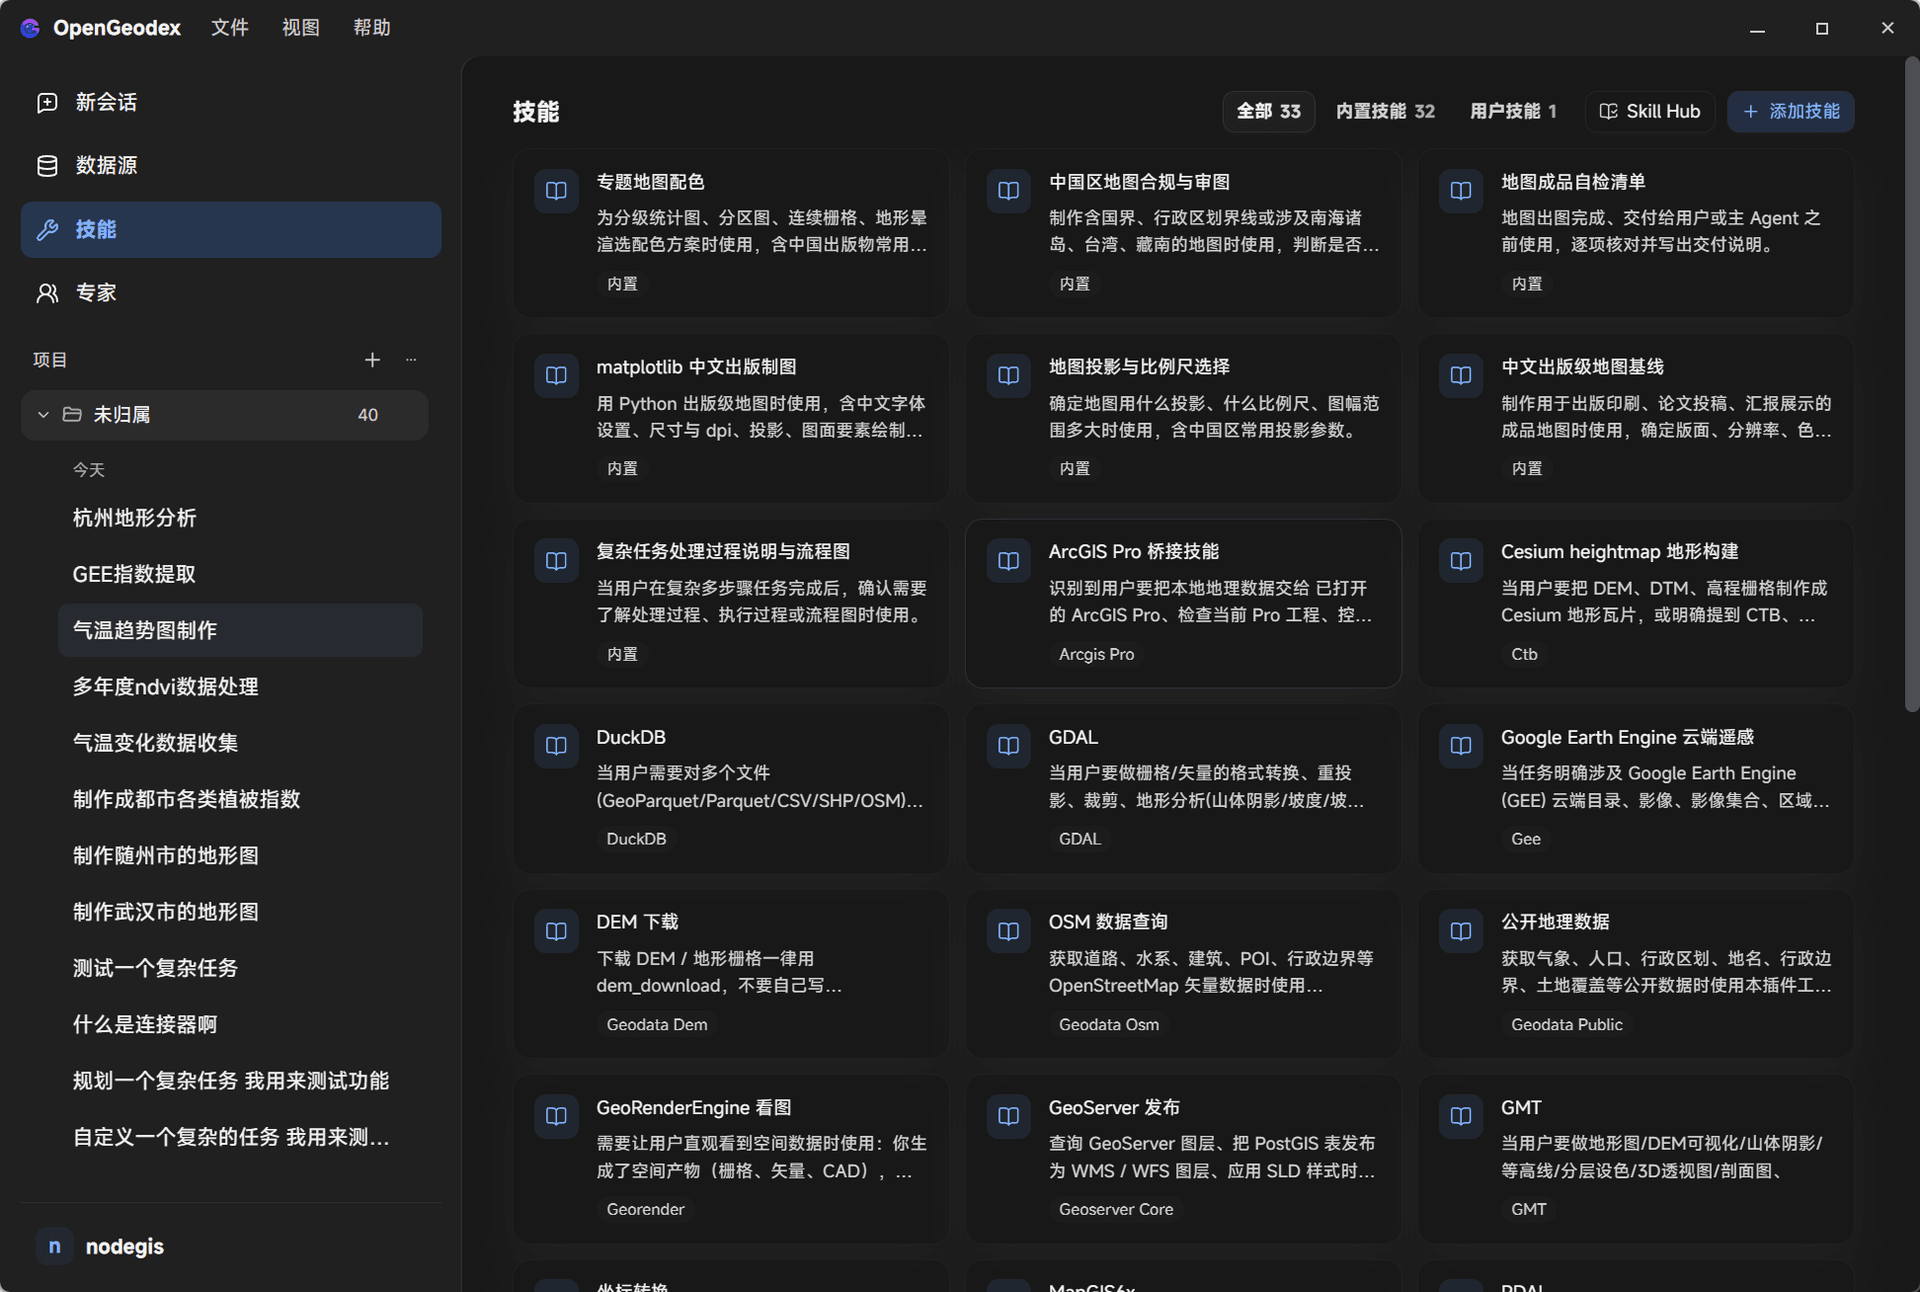
Task: Click the people icon beside 专家
Action: (47, 293)
